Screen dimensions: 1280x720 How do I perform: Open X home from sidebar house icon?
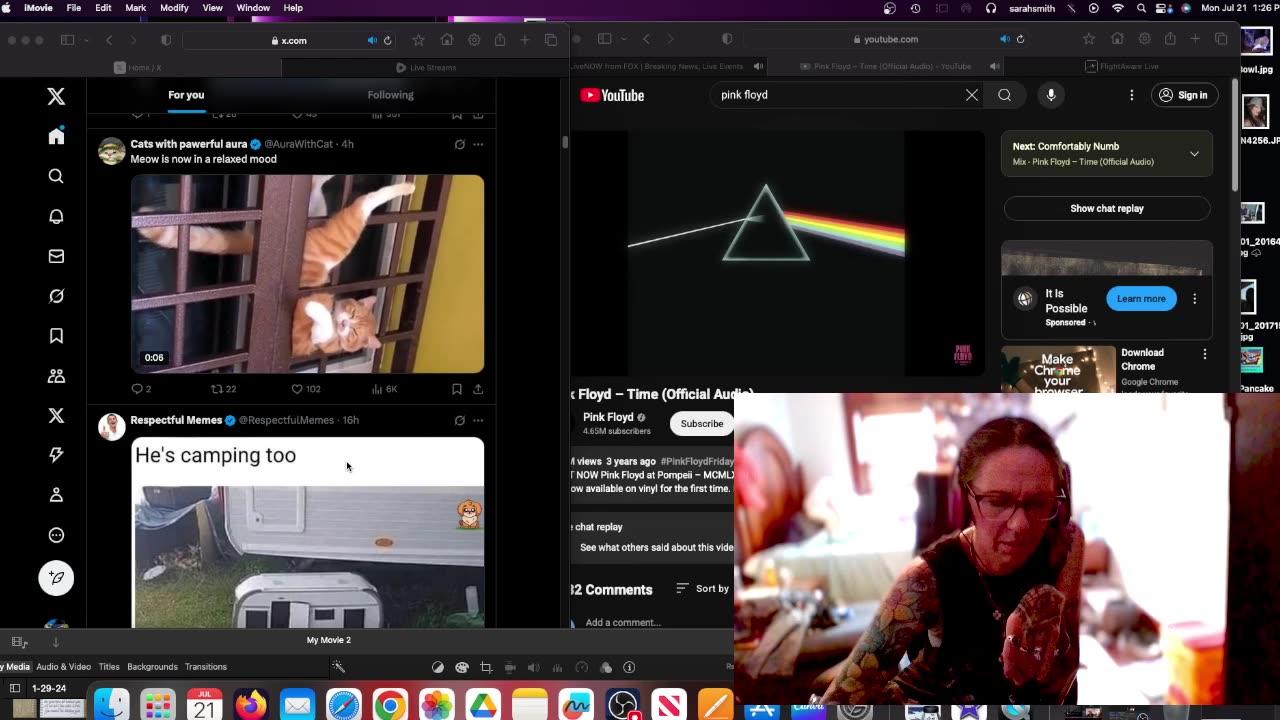click(56, 136)
